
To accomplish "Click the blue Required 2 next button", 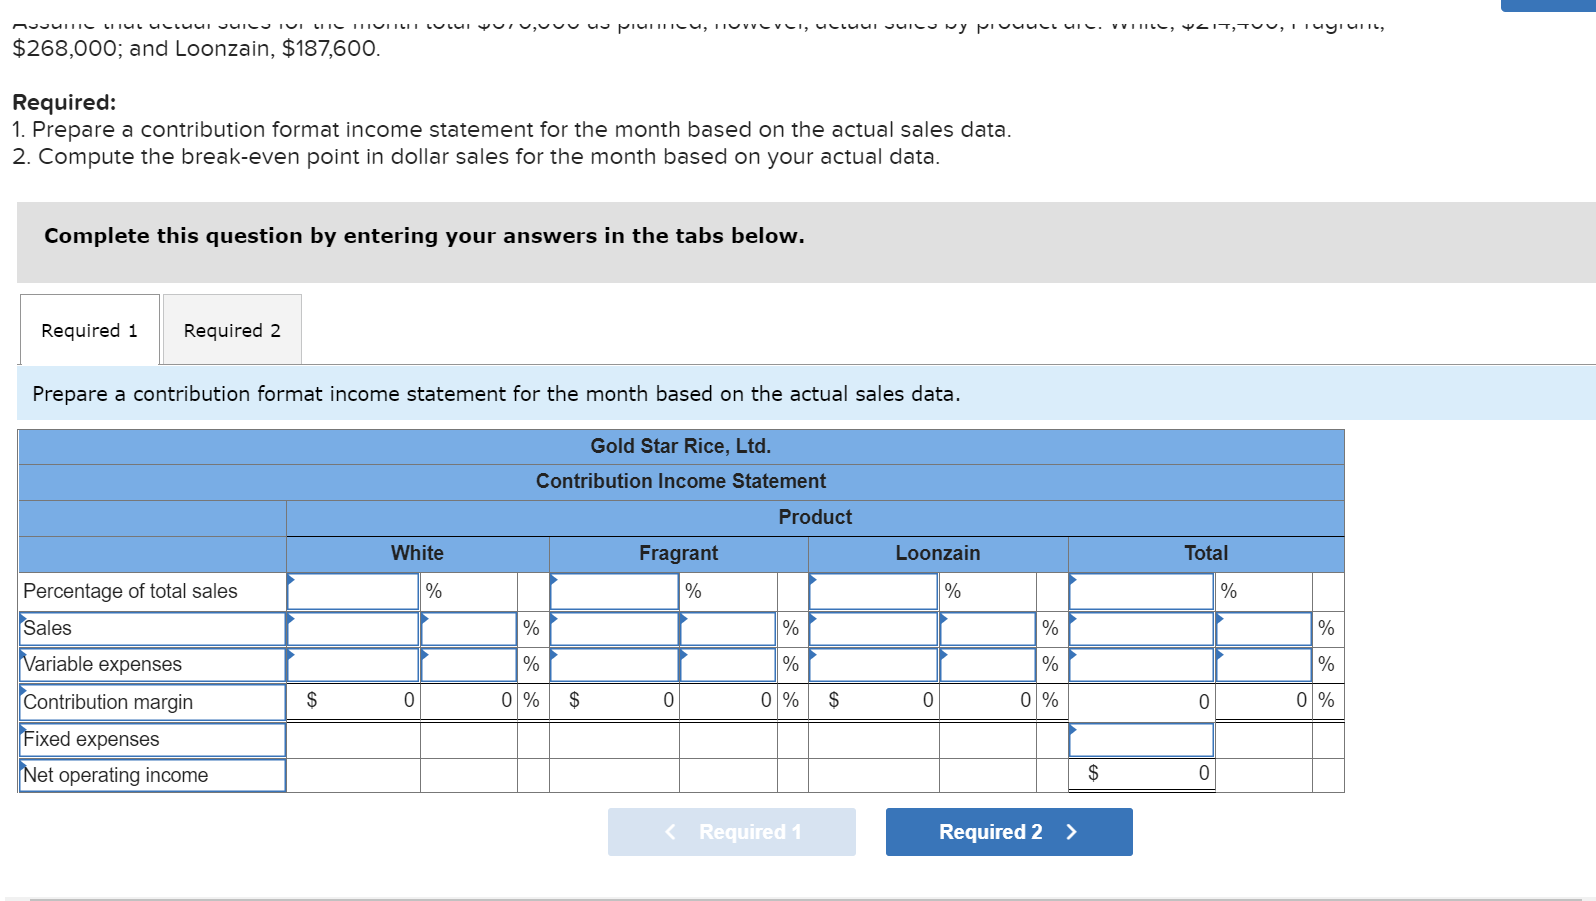I will point(1009,832).
